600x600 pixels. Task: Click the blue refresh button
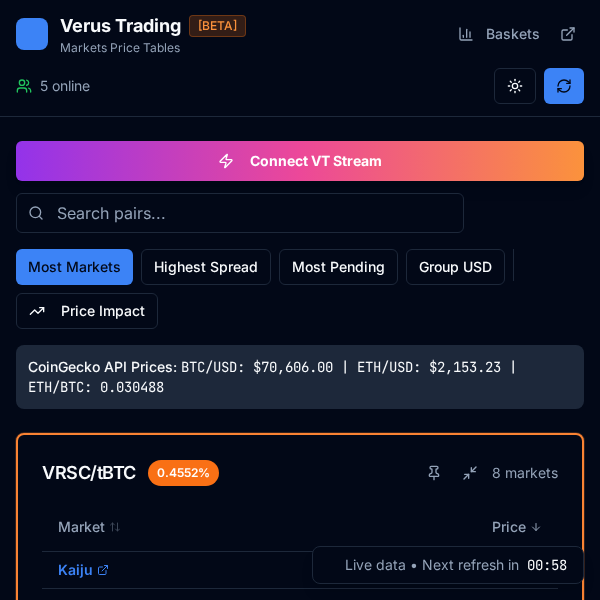tap(564, 86)
